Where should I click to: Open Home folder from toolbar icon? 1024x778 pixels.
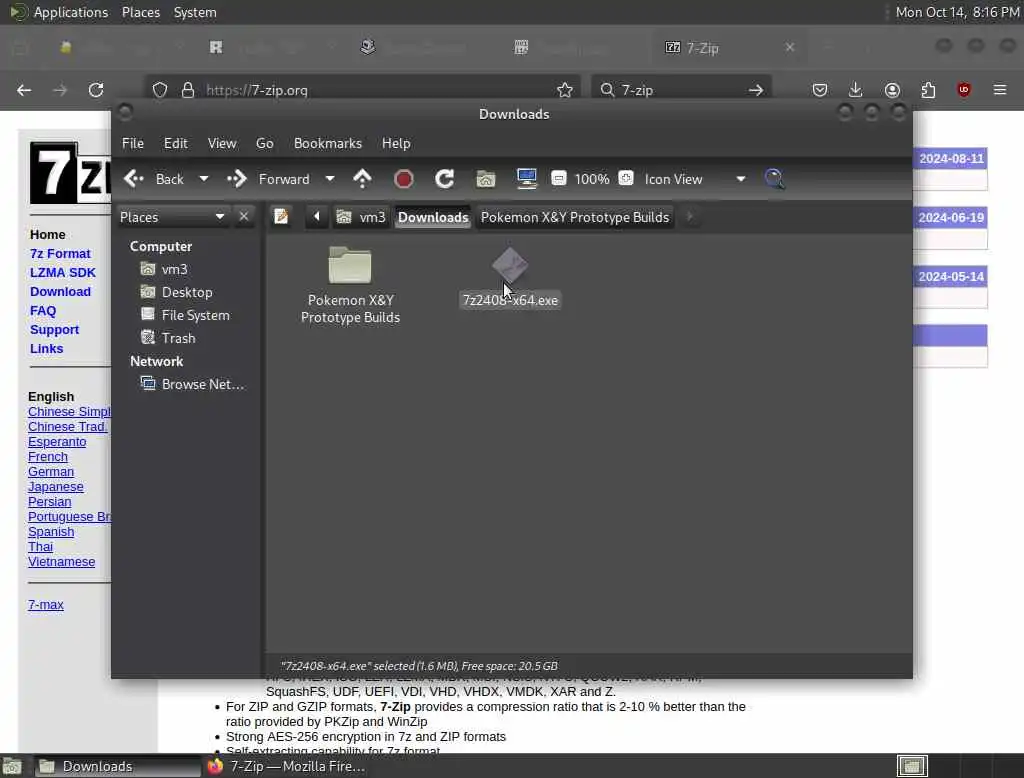click(x=485, y=178)
